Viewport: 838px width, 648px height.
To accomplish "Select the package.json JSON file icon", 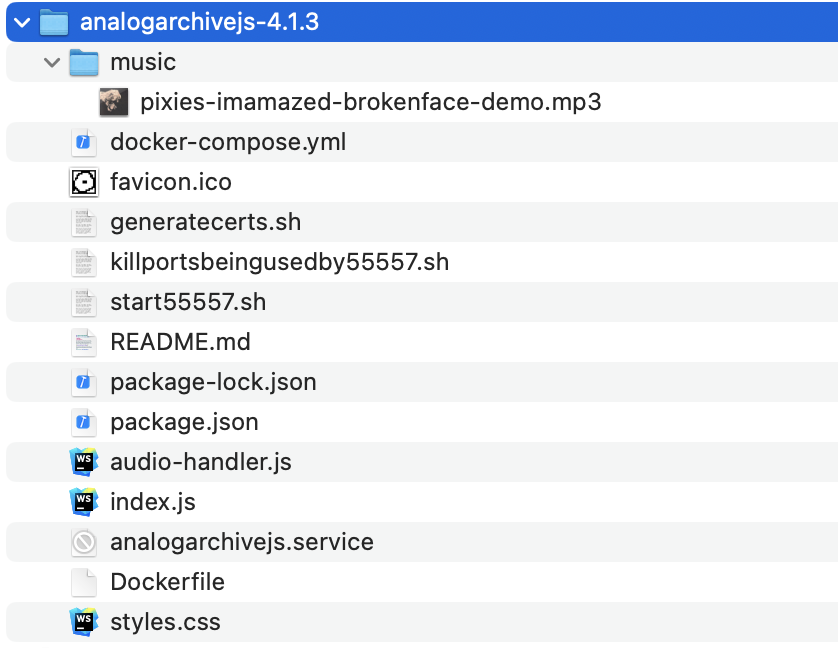I will [84, 422].
